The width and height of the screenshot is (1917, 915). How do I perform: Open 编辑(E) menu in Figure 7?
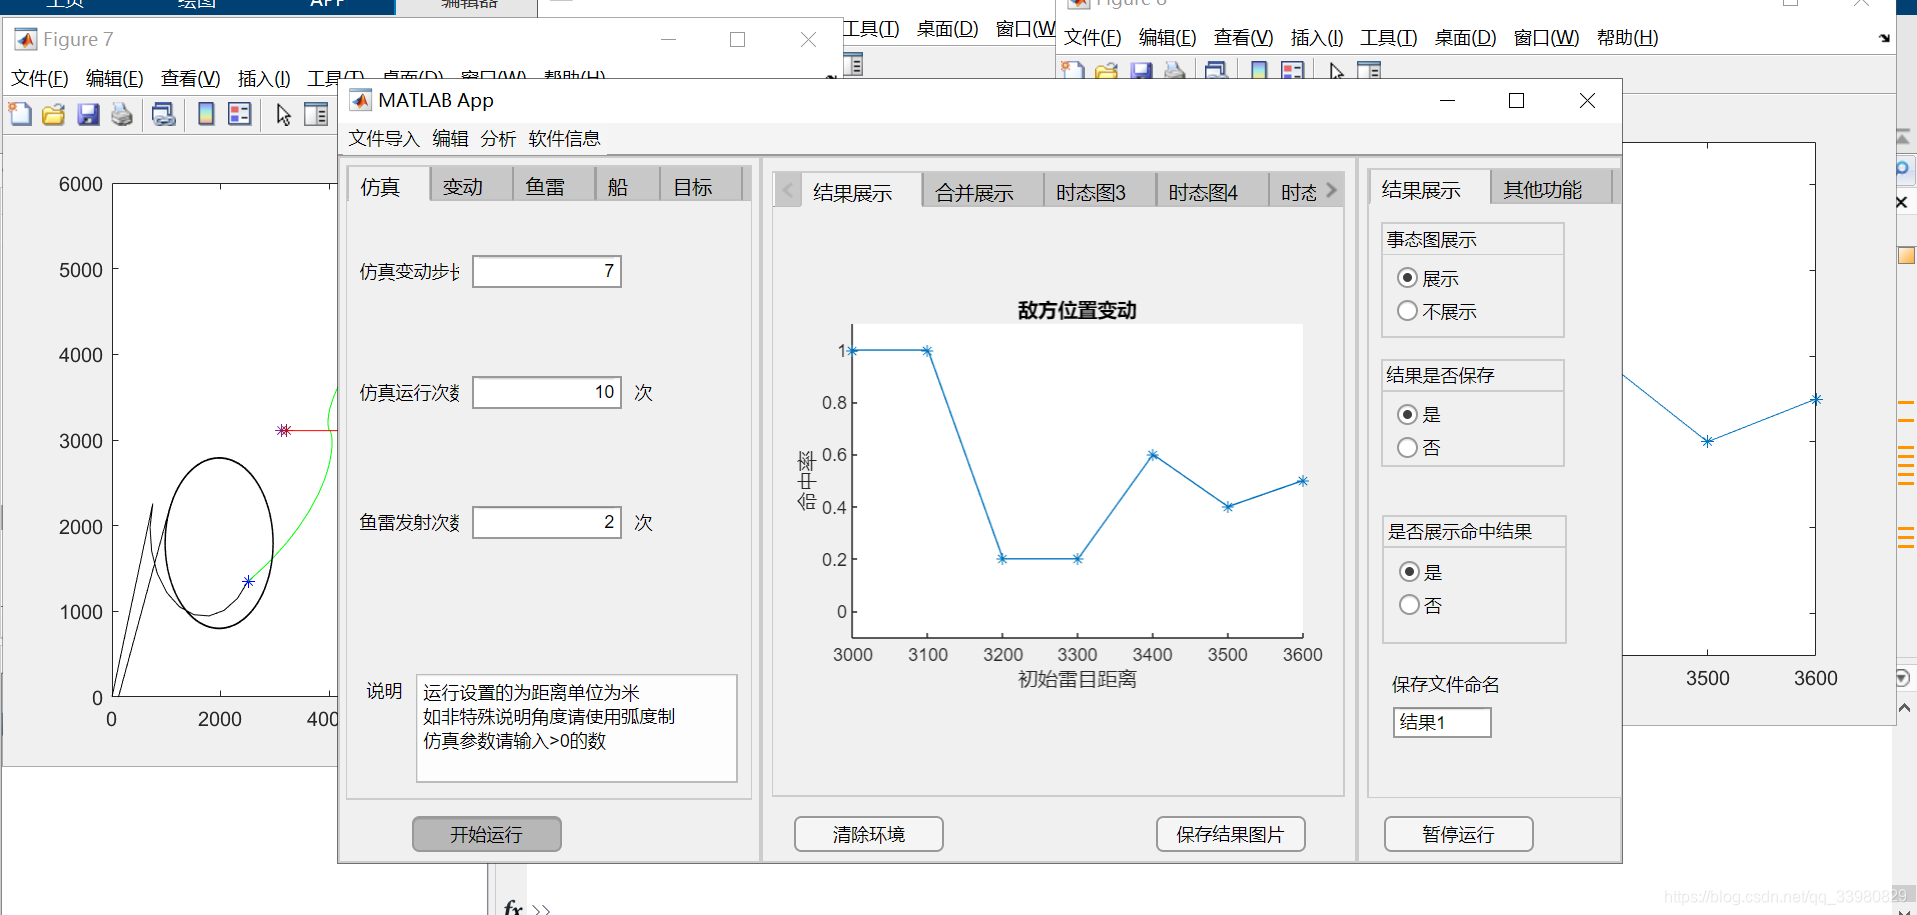click(115, 78)
